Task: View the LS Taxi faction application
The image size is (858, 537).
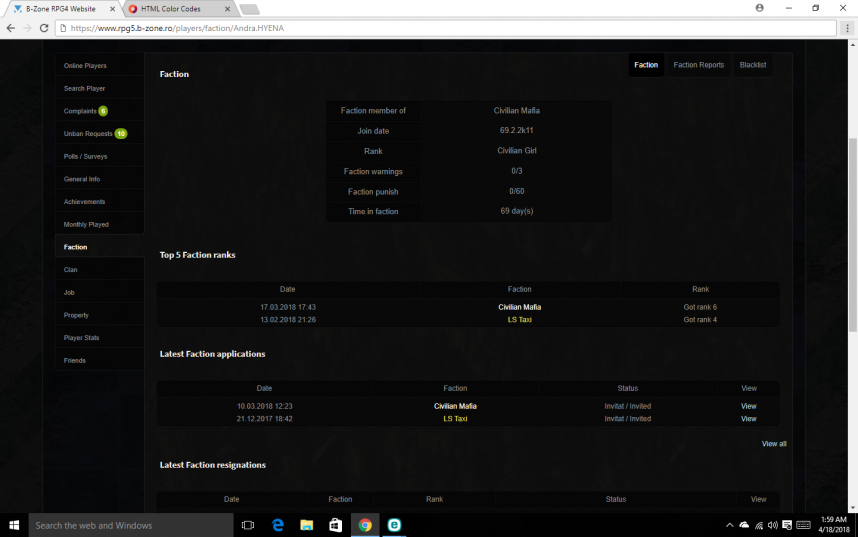Action: [x=748, y=419]
